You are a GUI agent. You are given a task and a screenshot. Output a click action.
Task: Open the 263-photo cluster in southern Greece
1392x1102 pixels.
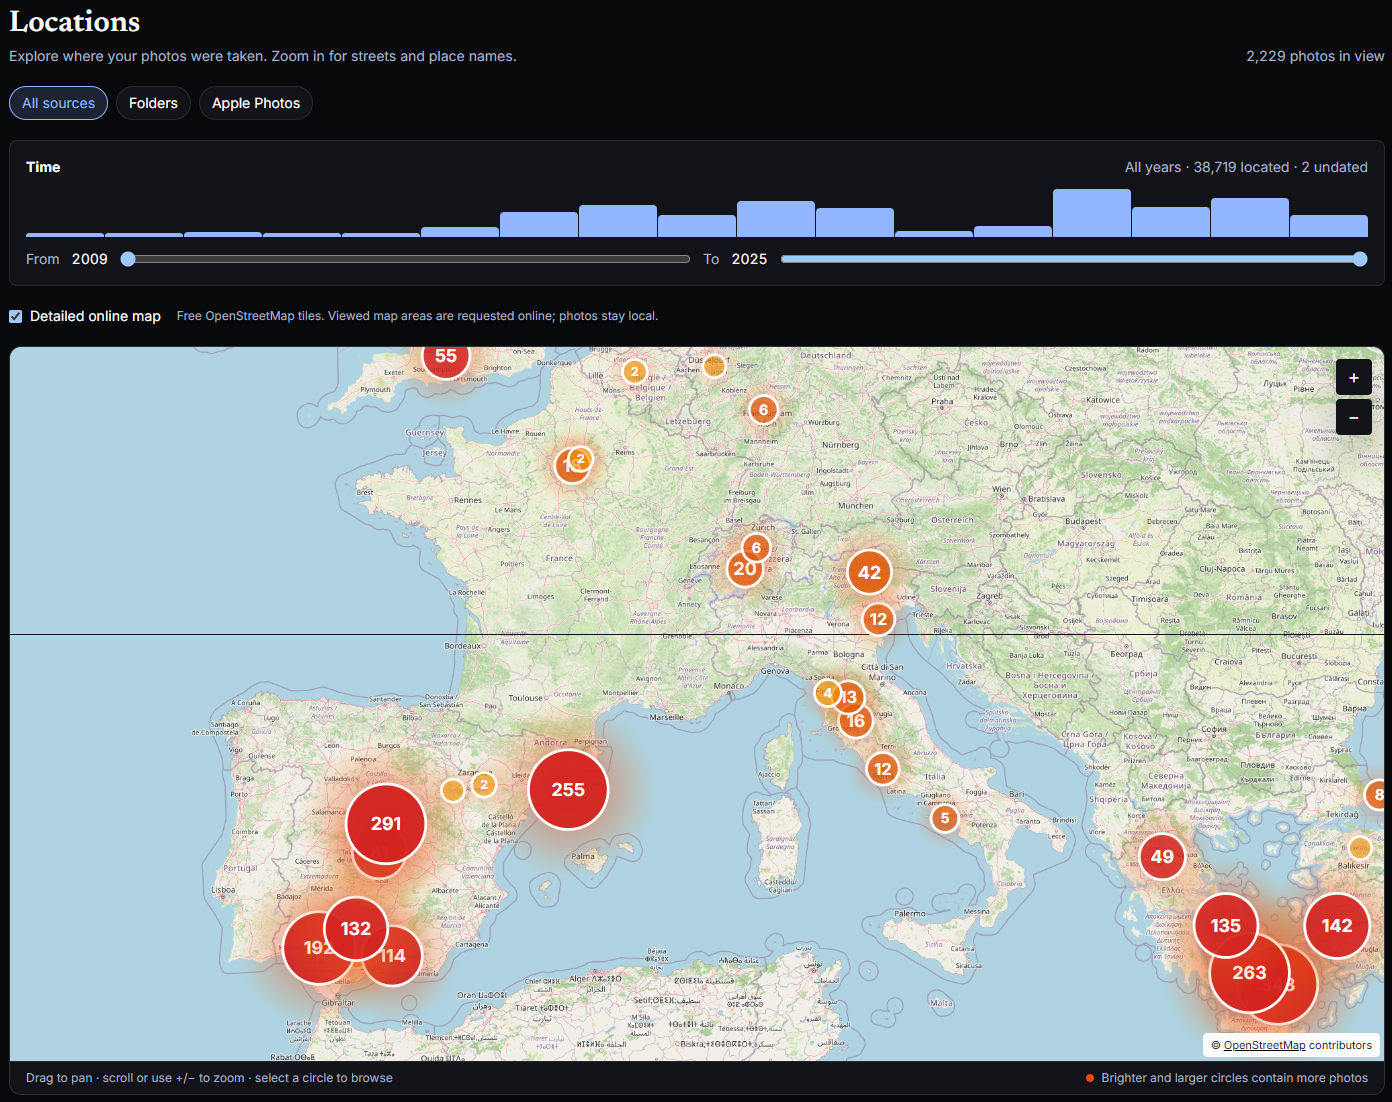coord(1249,973)
